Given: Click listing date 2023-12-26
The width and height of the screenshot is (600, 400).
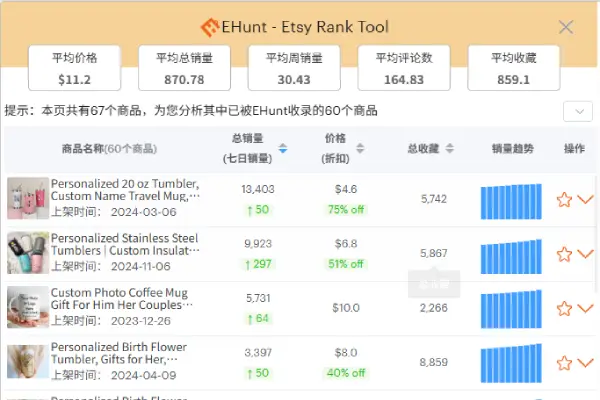Looking at the screenshot, I should 141,321.
